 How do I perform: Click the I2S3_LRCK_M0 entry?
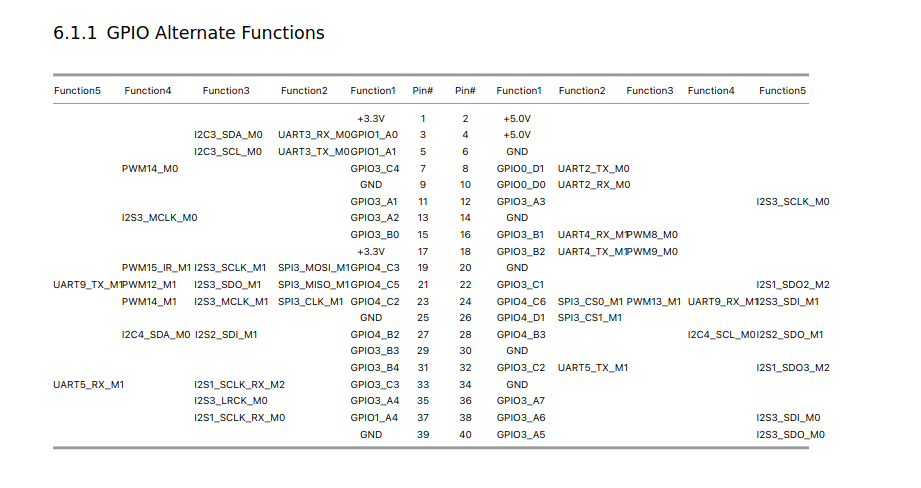point(231,401)
